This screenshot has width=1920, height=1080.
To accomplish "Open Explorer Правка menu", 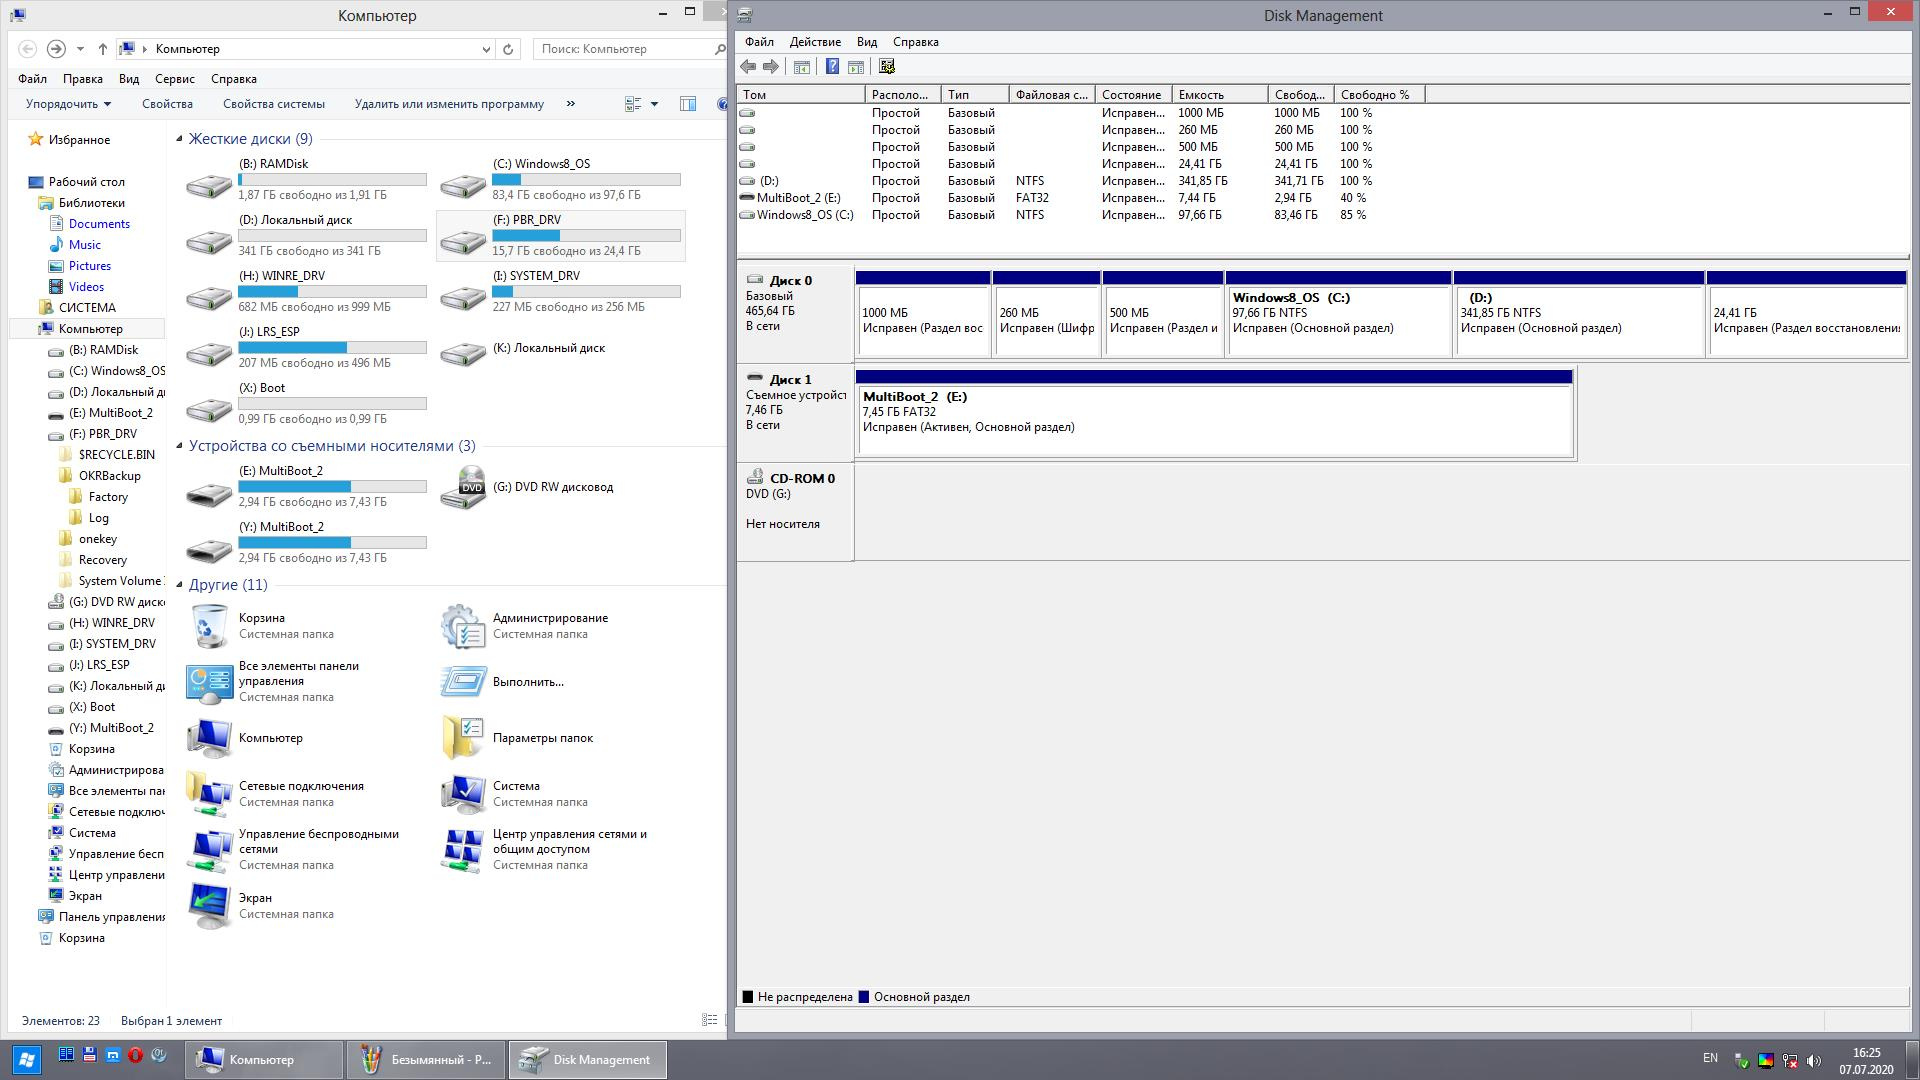I will pyautogui.click(x=82, y=79).
